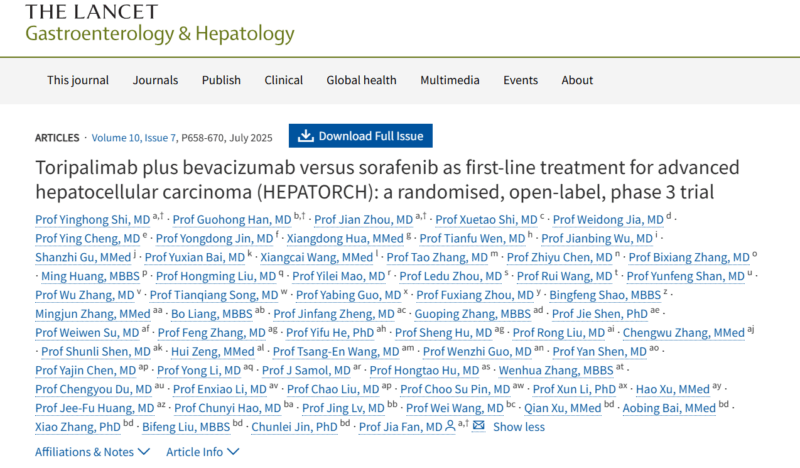Open author Prof Yilei Mao, MD
Screen dimensions: 800x468
pyautogui.click(x=339, y=277)
